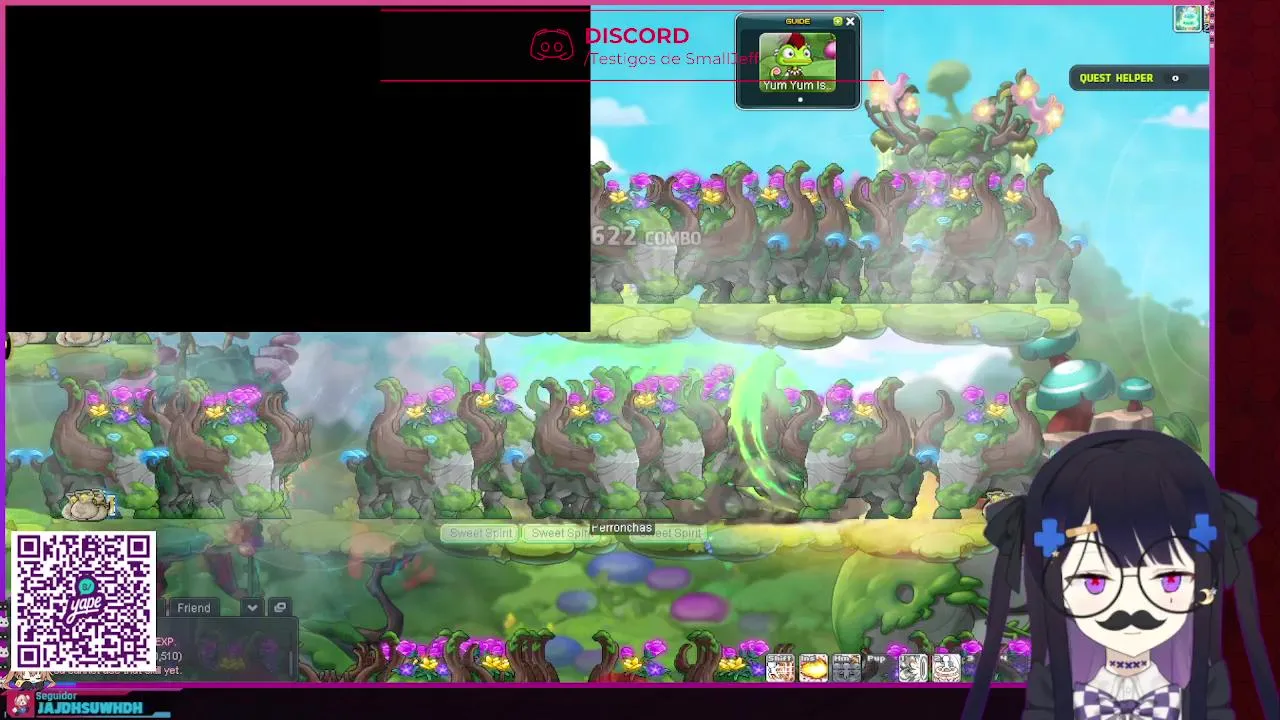Viewport: 1280px width, 720px height.
Task: Click the page dot below guide thumbnail
Action: [x=799, y=100]
